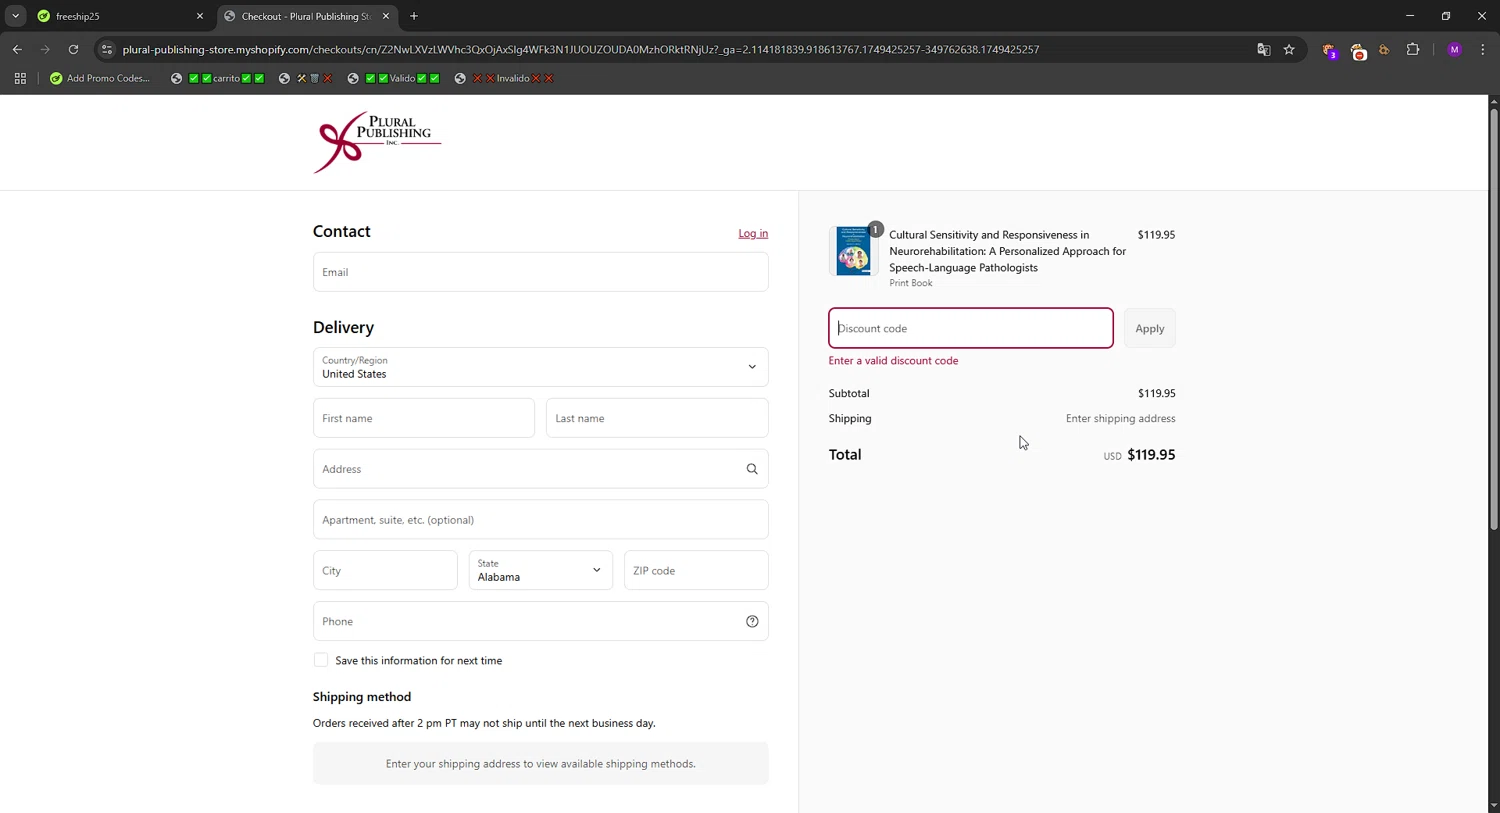This screenshot has width=1500, height=813.
Task: Reload the checkout page
Action: [73, 49]
